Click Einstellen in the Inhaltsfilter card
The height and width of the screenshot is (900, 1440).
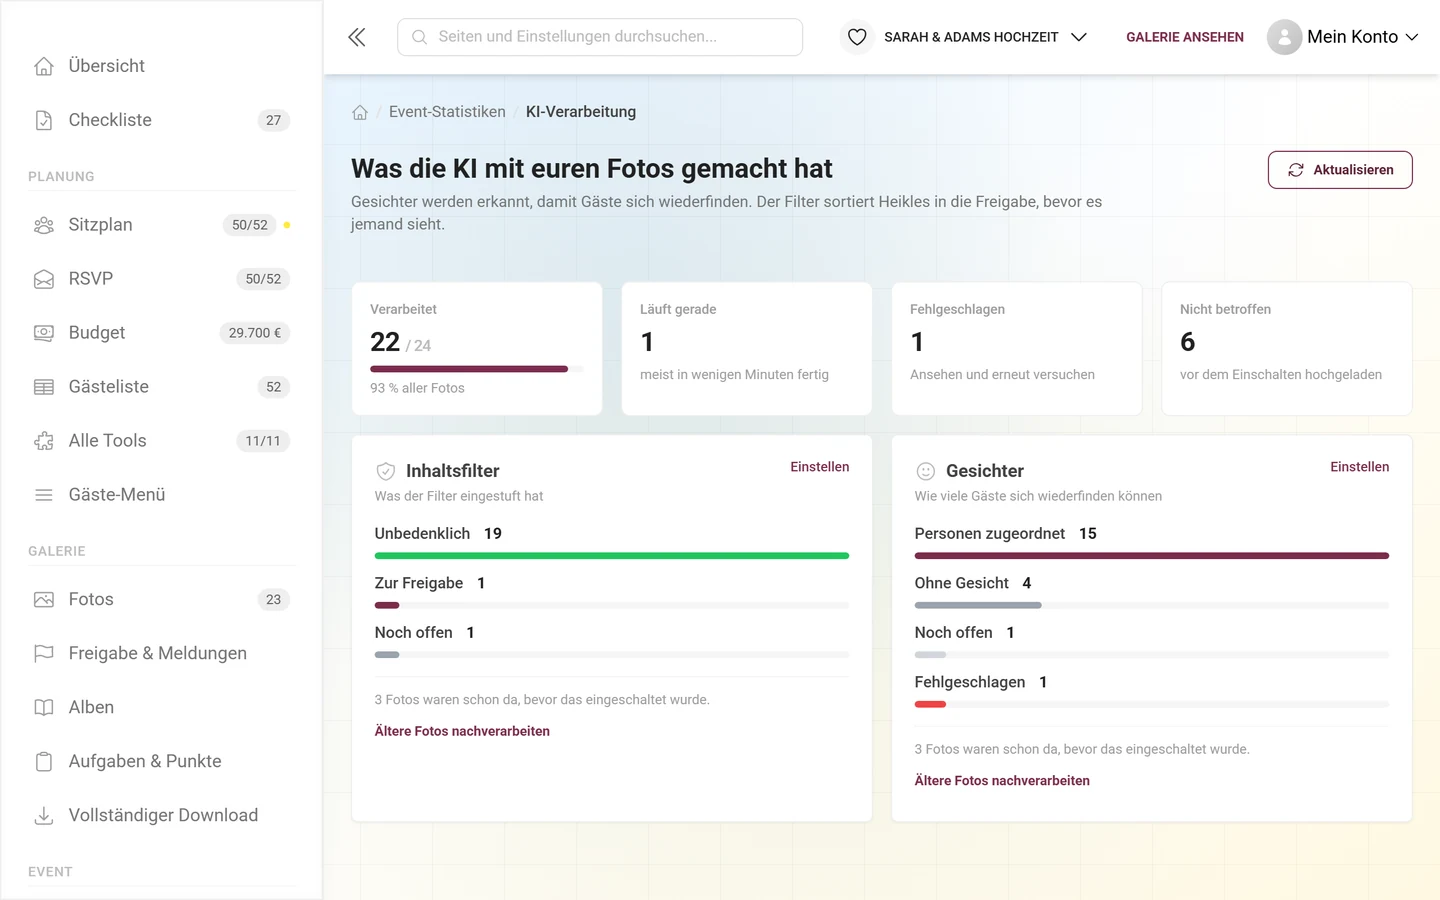pyautogui.click(x=819, y=467)
